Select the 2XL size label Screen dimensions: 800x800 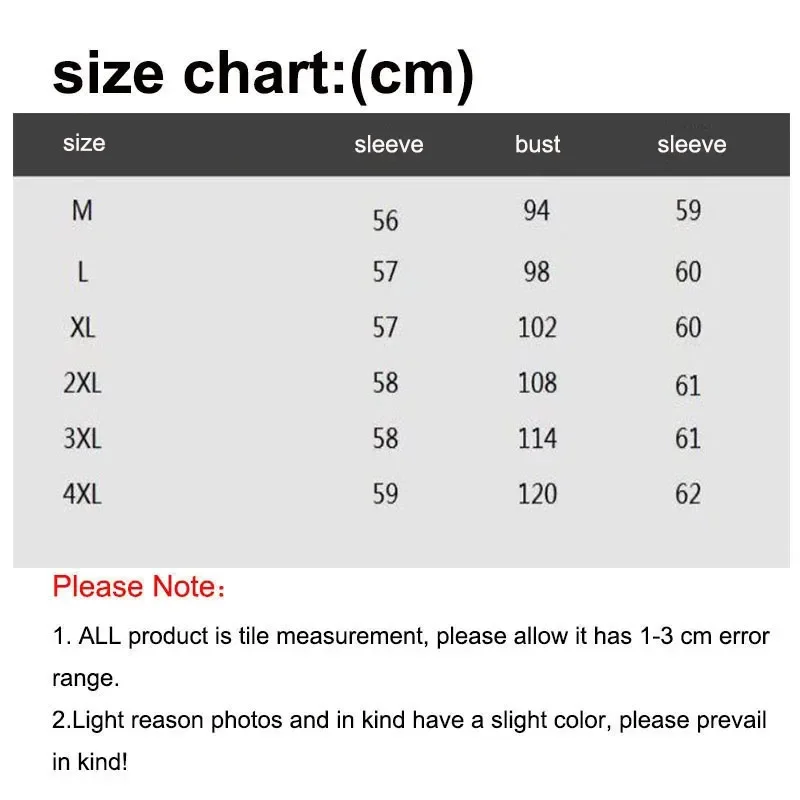click(x=83, y=384)
